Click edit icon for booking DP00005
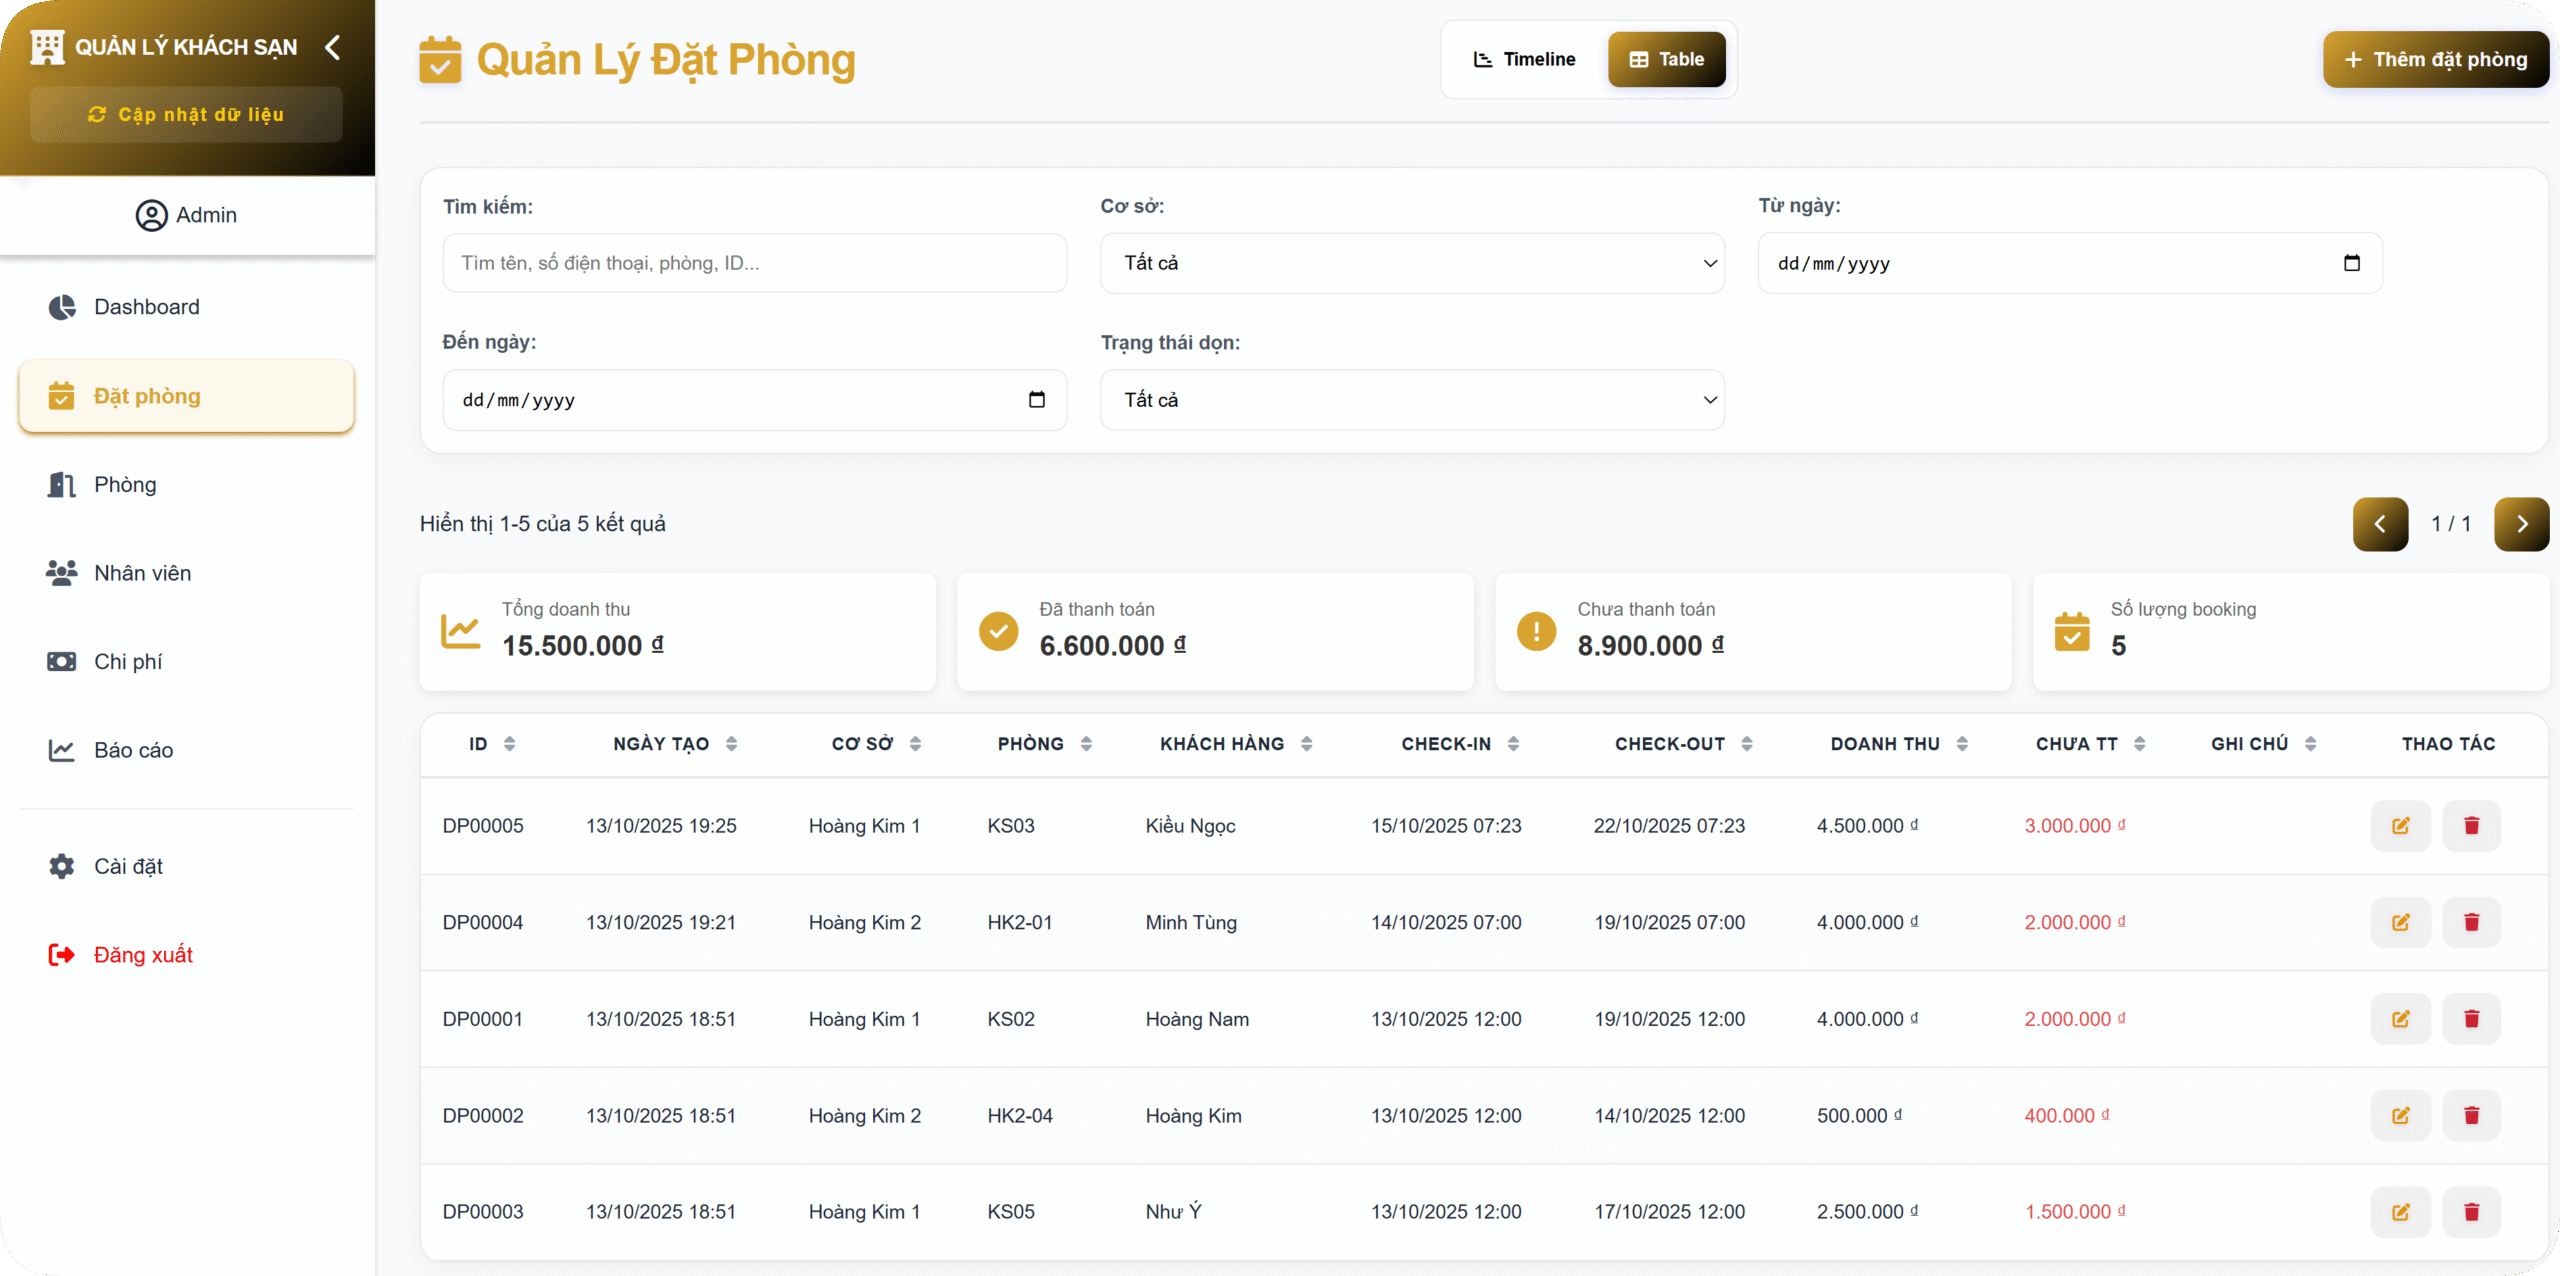Viewport: 2560px width, 1276px height. point(2400,826)
